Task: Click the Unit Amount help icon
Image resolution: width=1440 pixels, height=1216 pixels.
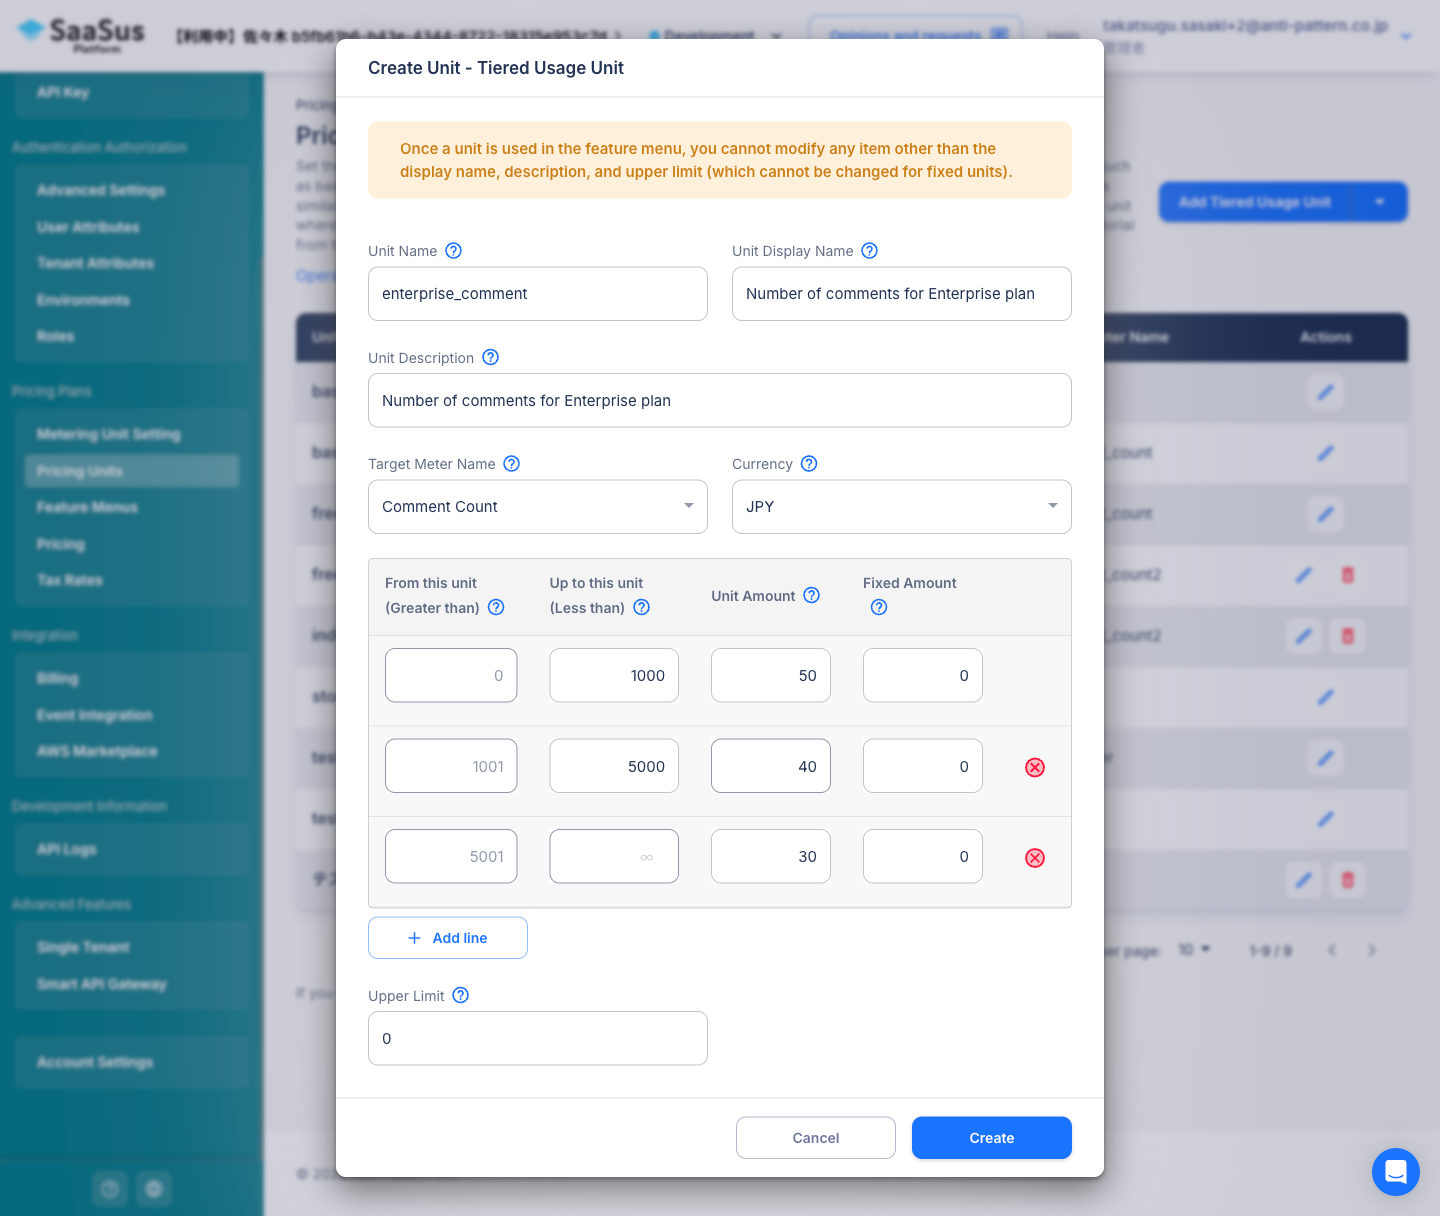Action: [x=811, y=595]
